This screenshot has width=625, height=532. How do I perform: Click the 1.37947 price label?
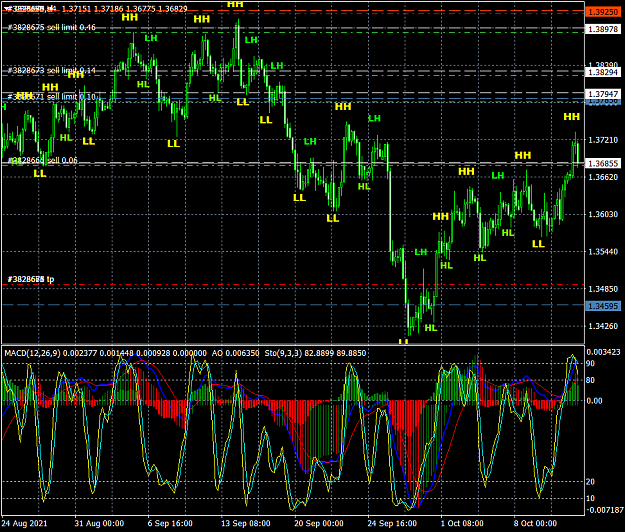[602, 94]
